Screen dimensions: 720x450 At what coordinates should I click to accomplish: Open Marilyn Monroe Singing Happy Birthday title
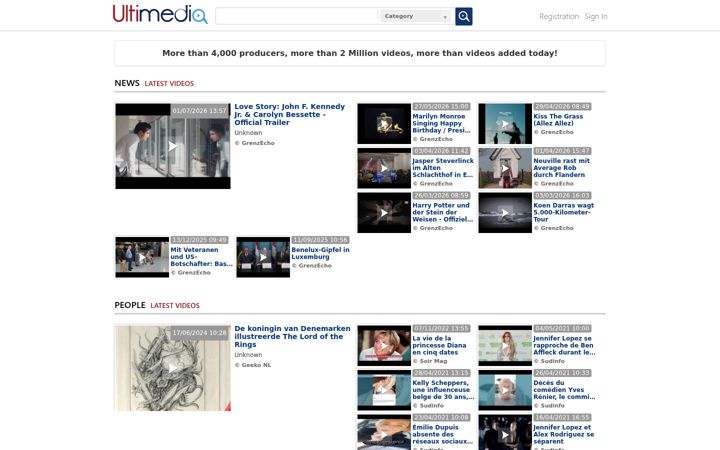click(441, 123)
